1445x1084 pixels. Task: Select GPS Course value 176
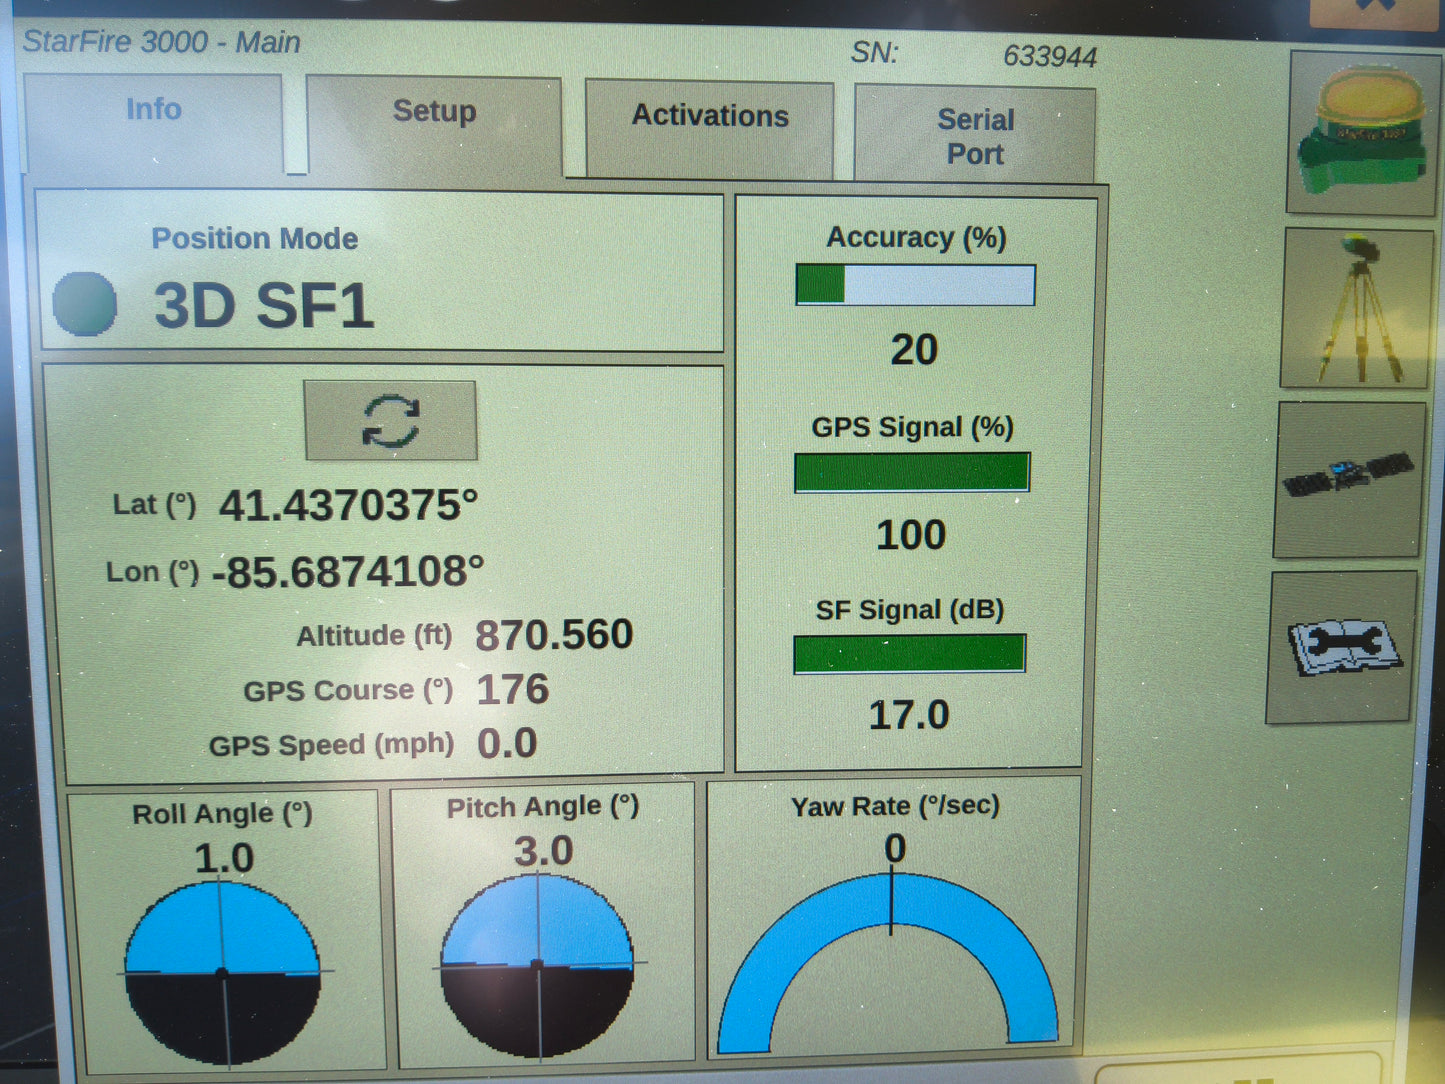tap(513, 689)
